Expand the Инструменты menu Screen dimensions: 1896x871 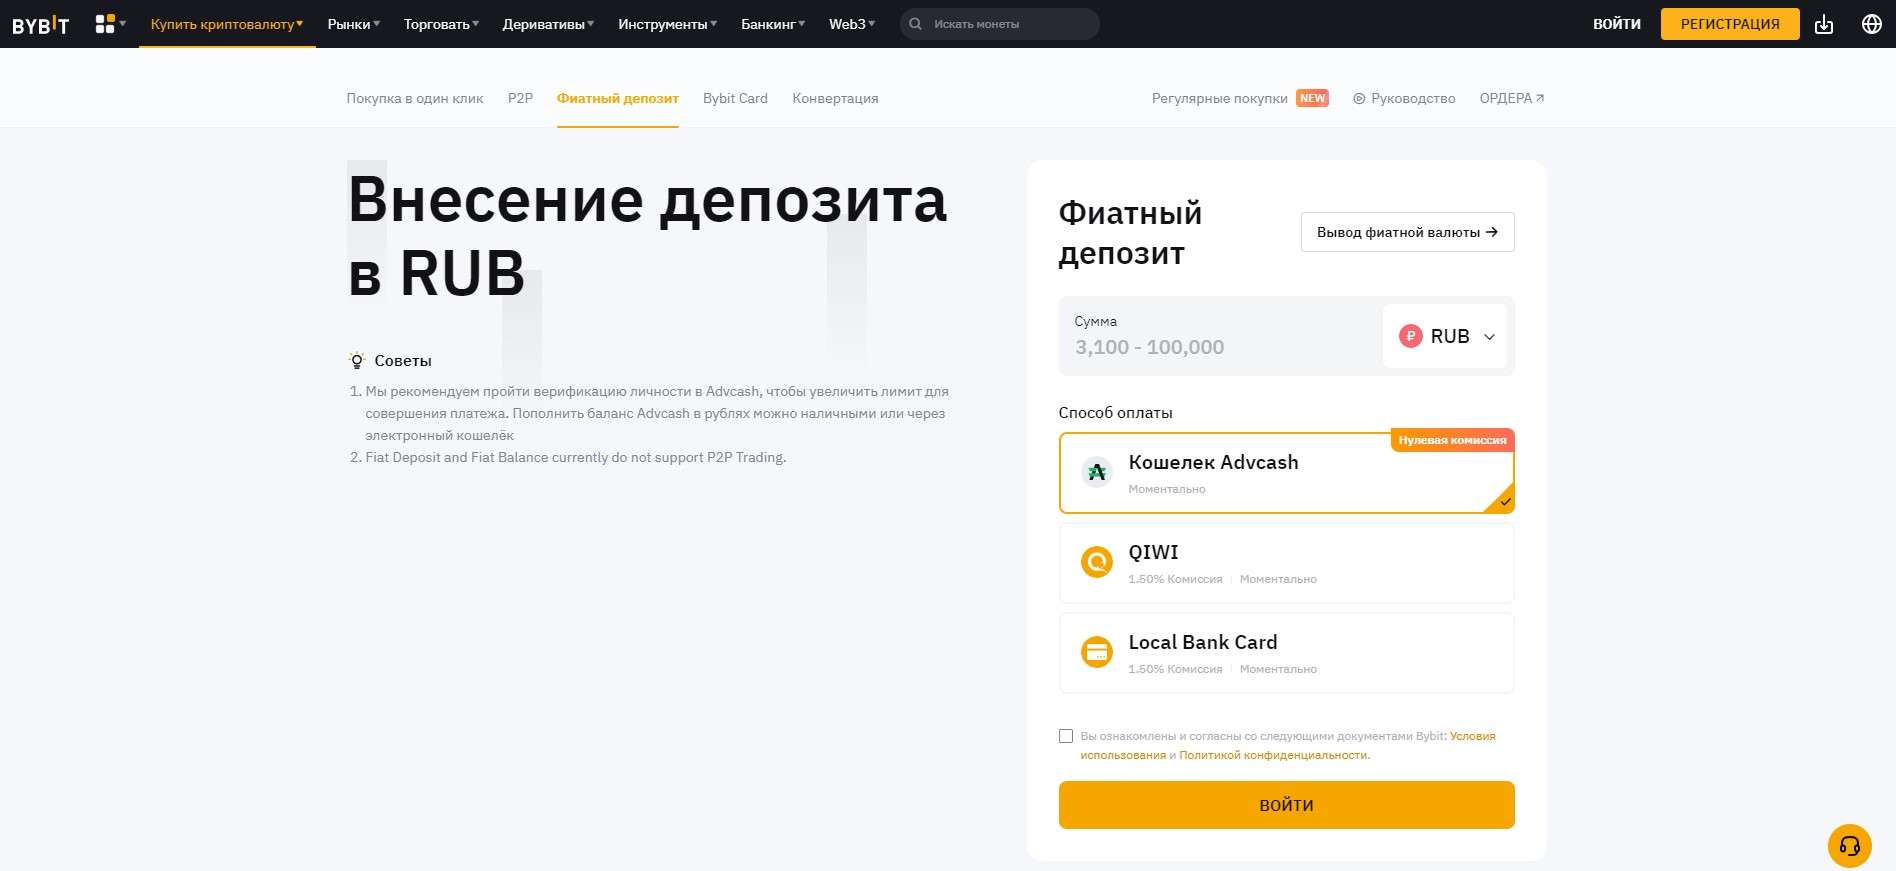[x=667, y=24]
